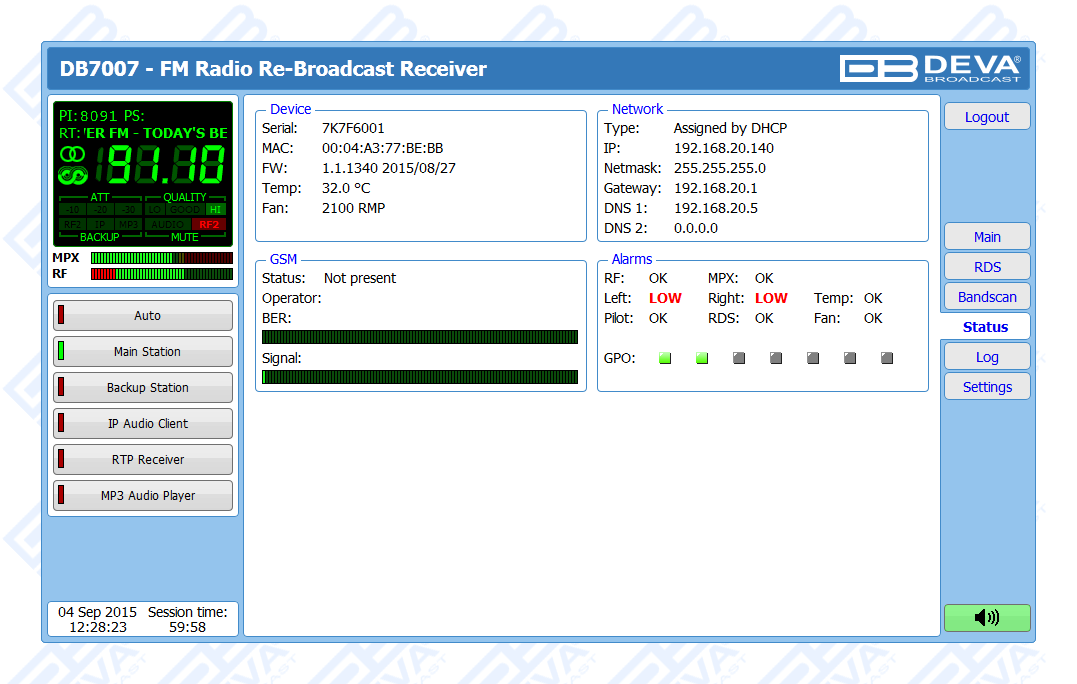This screenshot has width=1077, height=684.
Task: Click the speaker audio listen button
Action: coord(986,618)
